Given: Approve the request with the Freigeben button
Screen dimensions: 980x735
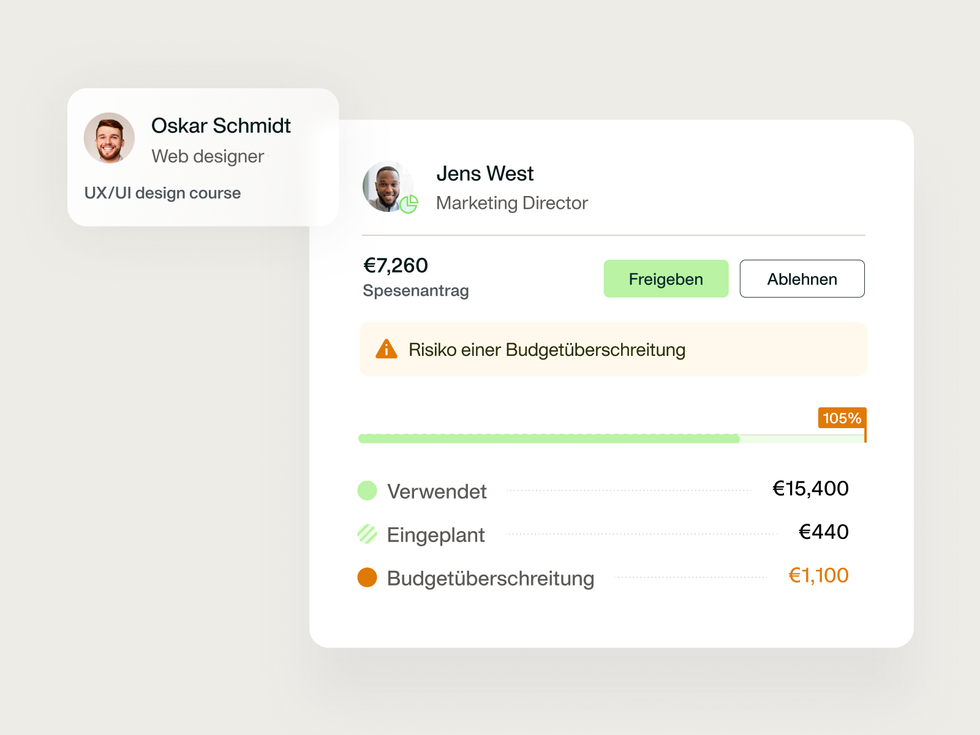Looking at the screenshot, I should coord(666,279).
